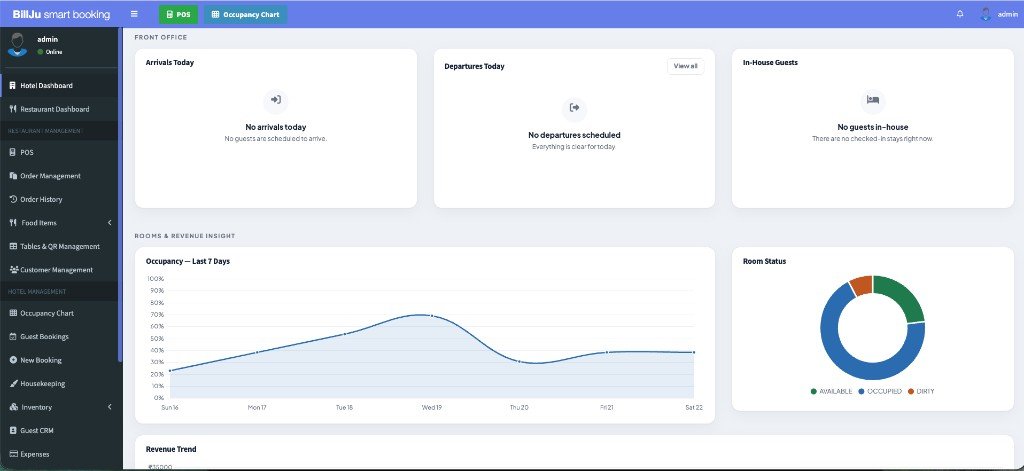Open Restaurant Dashboard in sidebar
The image size is (1024, 471).
tap(59, 109)
